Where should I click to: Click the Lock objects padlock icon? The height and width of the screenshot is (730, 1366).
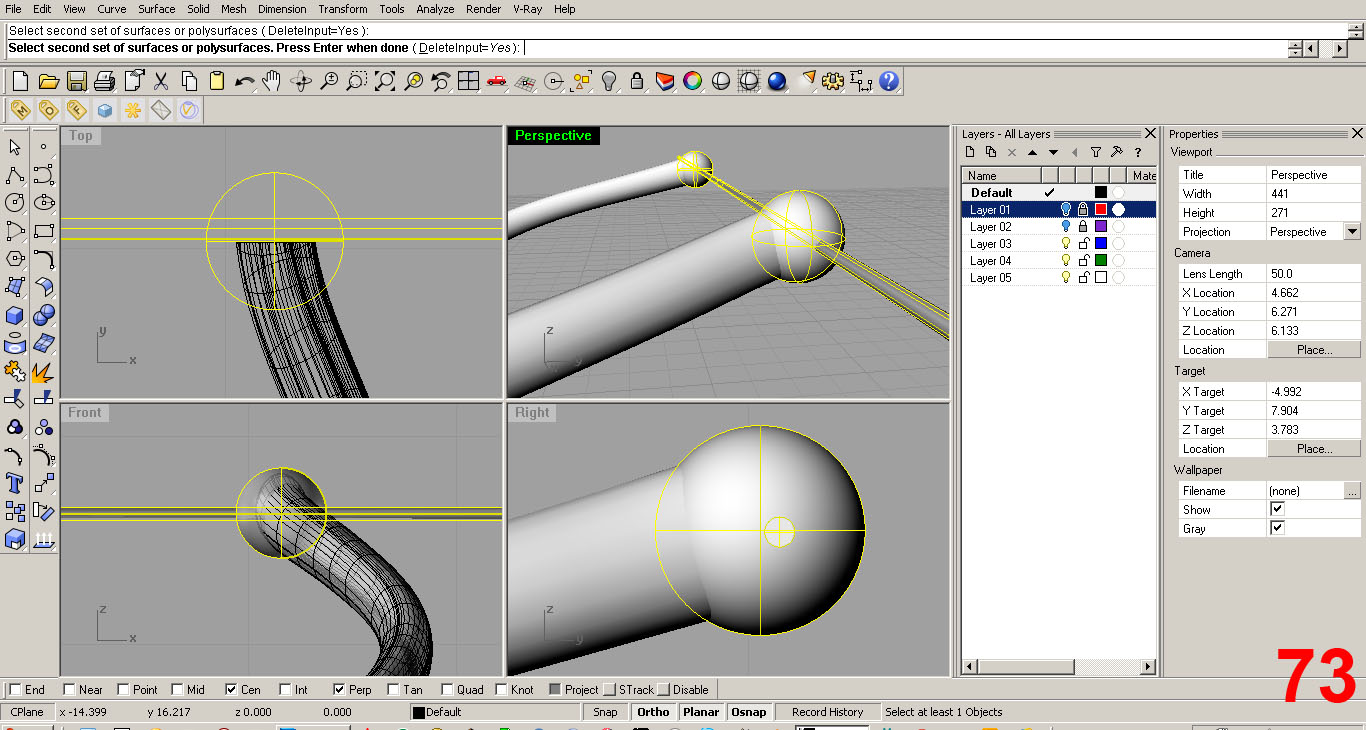636,81
